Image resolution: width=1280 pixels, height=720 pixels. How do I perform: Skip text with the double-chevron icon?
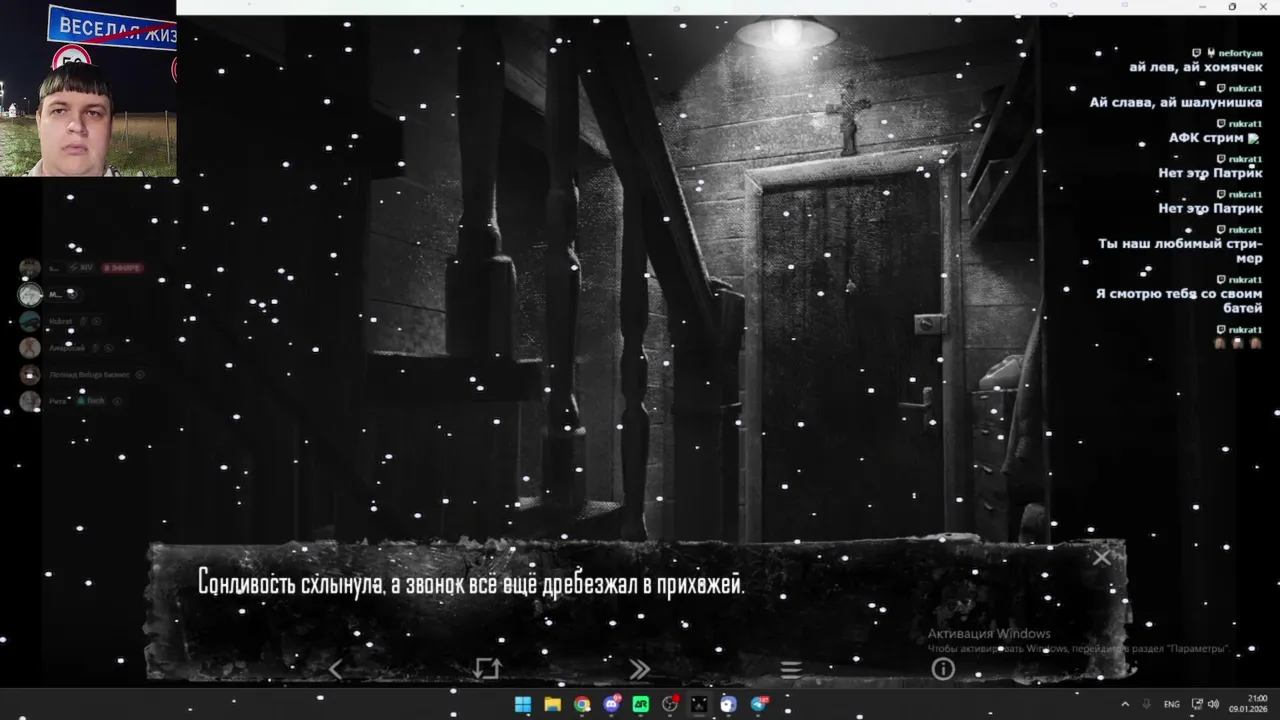(x=640, y=670)
